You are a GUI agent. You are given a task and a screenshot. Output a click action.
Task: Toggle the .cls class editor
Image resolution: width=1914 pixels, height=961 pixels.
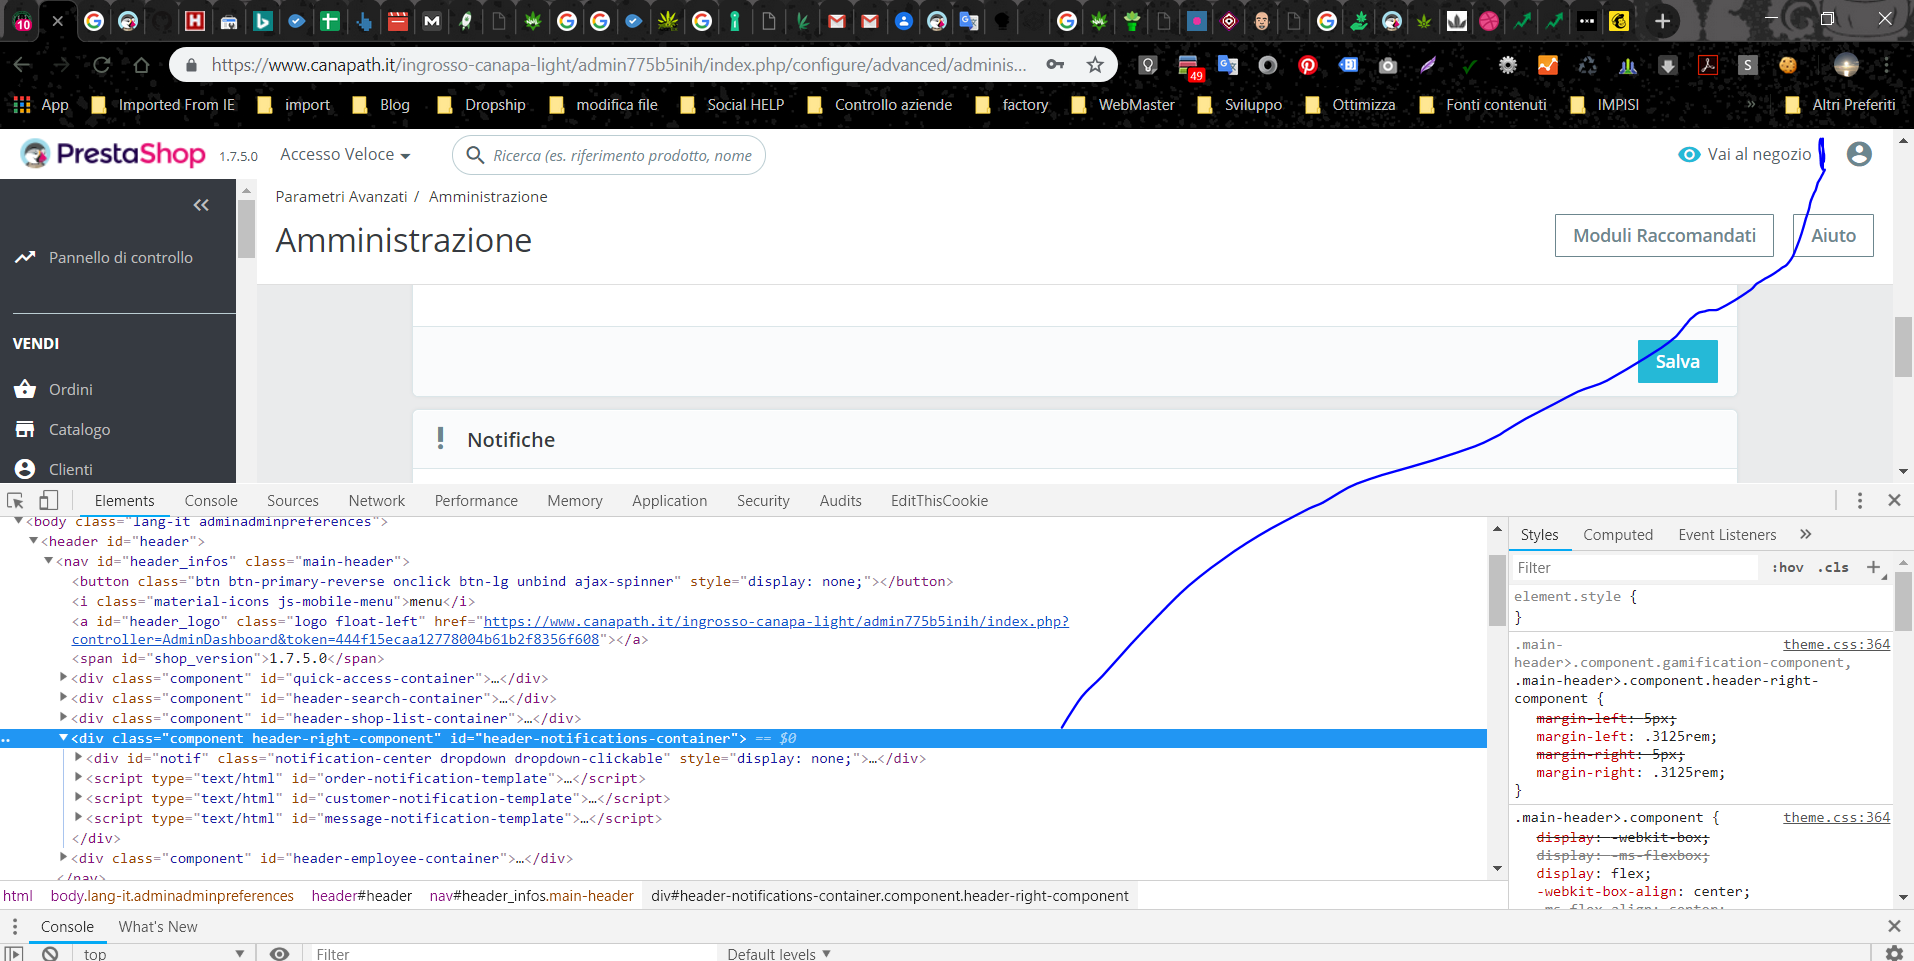click(x=1833, y=567)
